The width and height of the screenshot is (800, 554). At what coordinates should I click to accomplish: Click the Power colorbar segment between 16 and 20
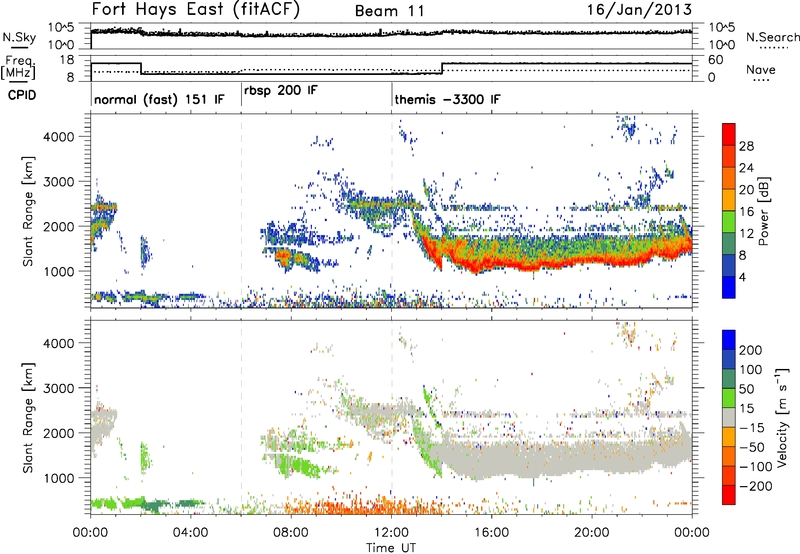click(729, 200)
